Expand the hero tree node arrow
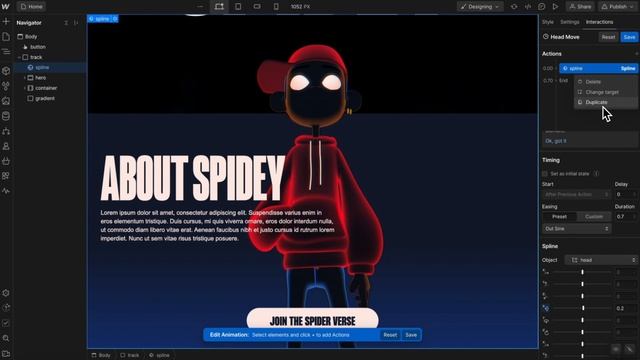640x360 pixels. (24, 78)
